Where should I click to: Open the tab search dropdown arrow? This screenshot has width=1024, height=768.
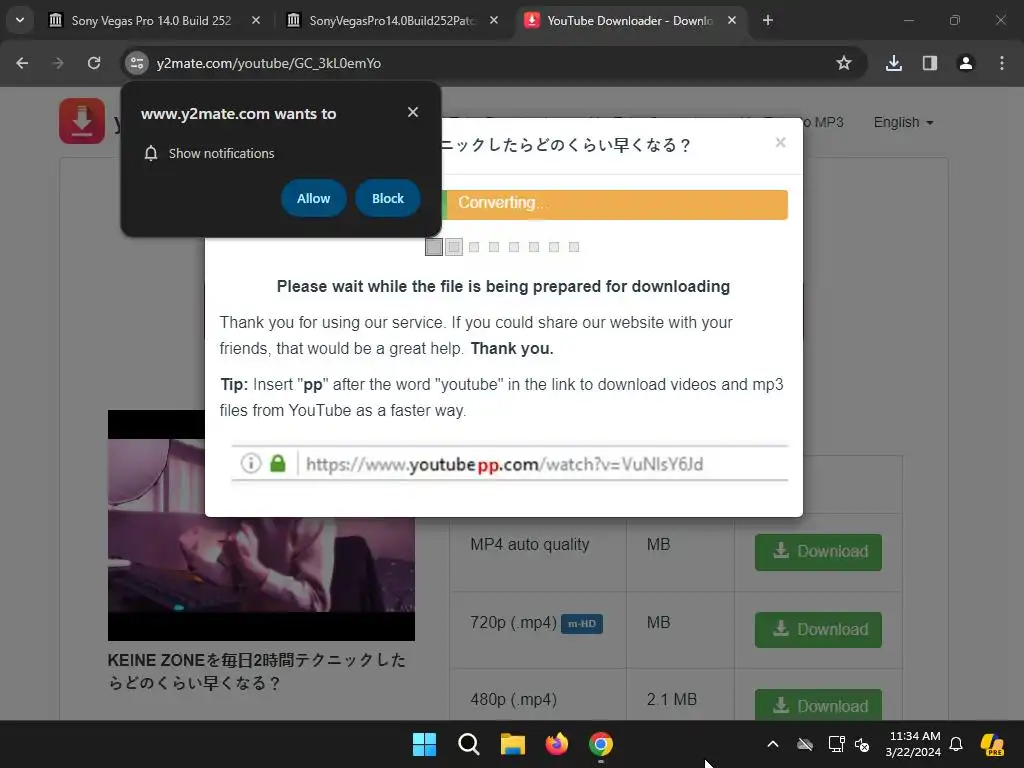20,20
